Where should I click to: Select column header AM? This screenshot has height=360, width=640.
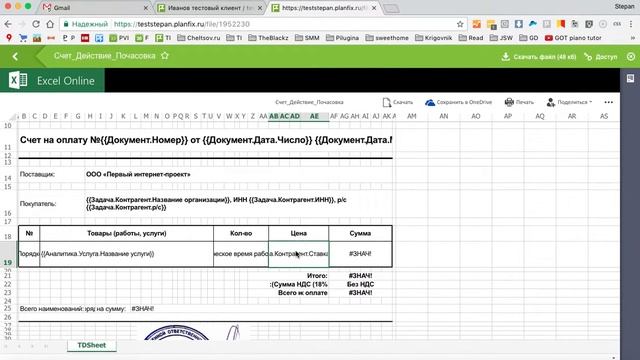point(412,116)
